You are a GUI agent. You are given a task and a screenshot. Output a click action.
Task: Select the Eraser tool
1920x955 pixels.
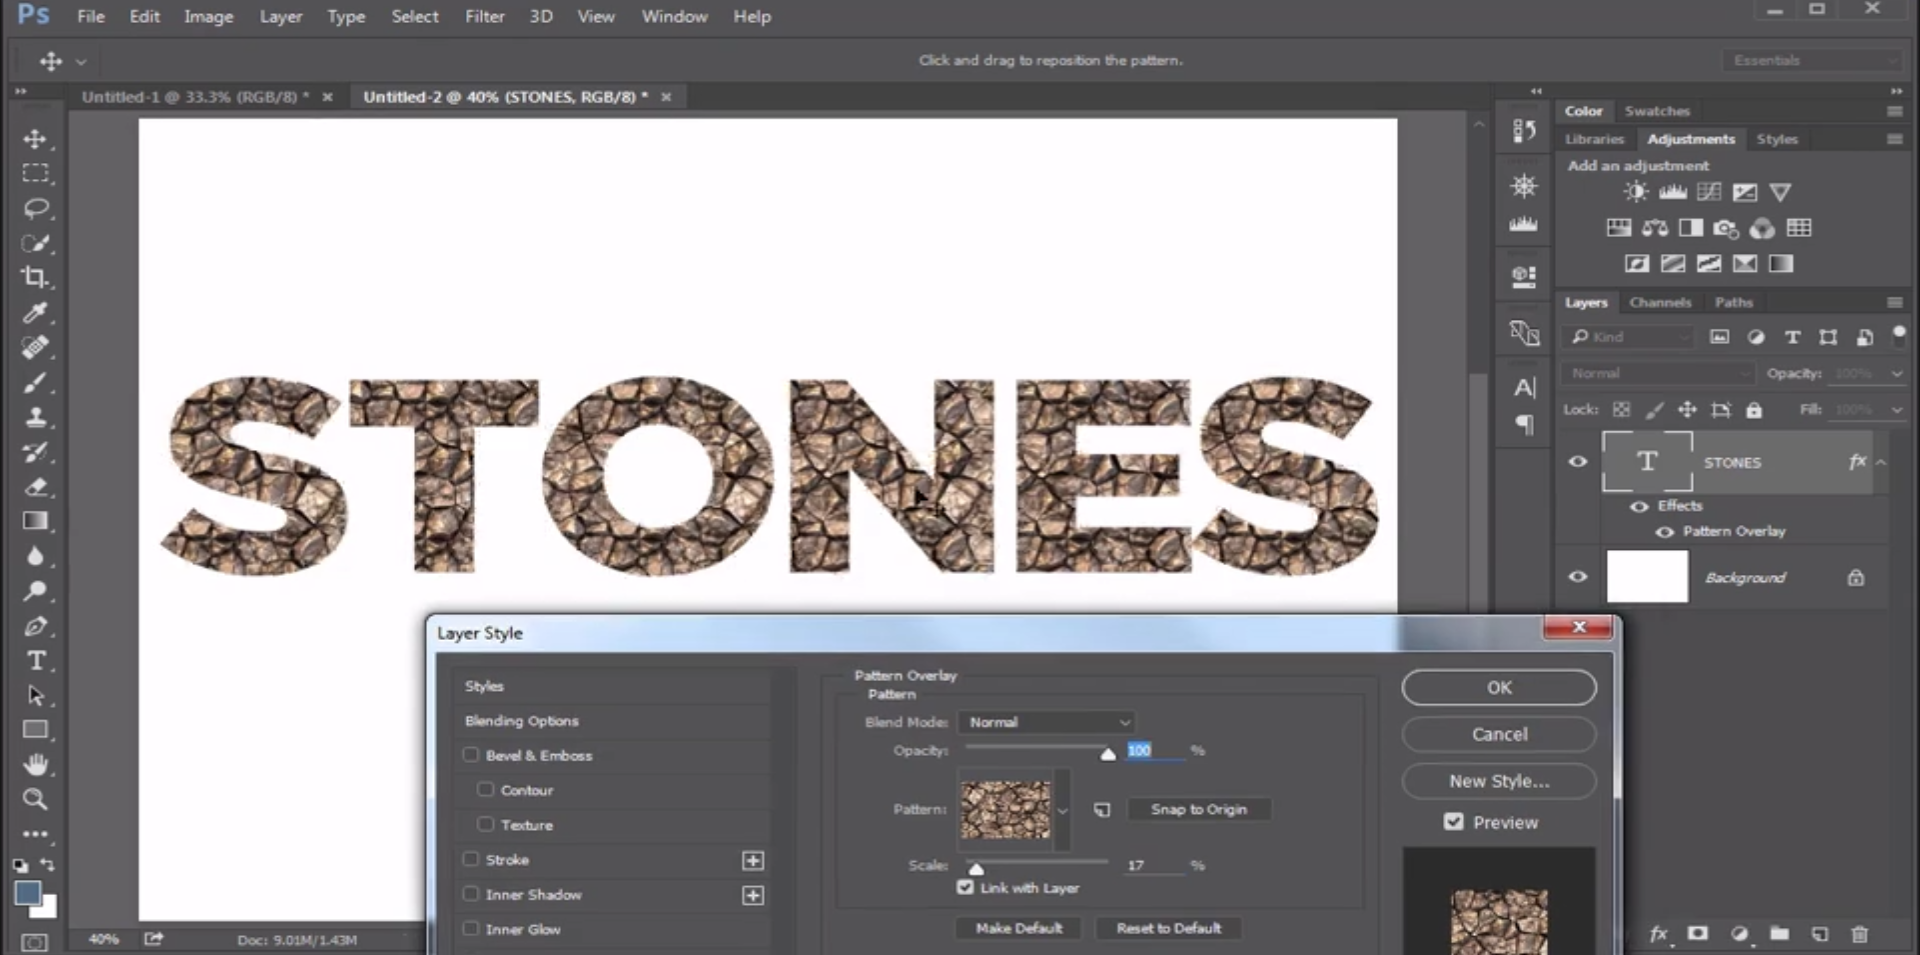click(35, 487)
